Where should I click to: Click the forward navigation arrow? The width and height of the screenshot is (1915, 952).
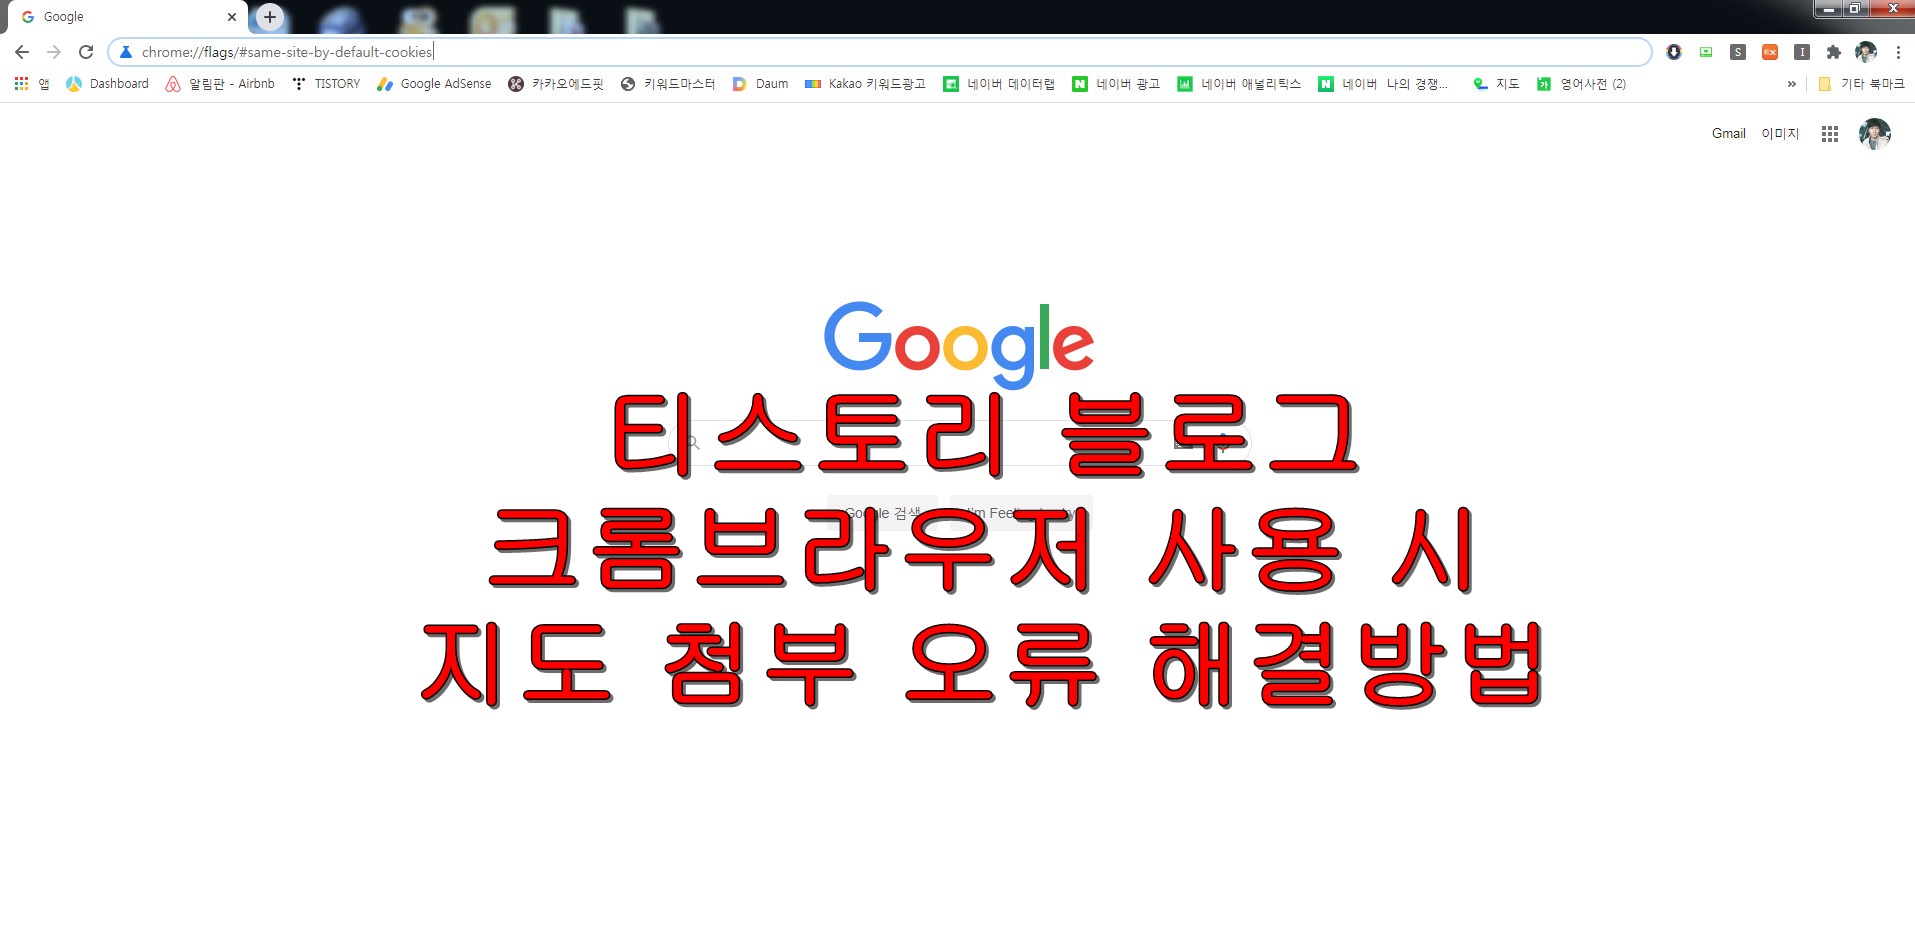[x=54, y=52]
